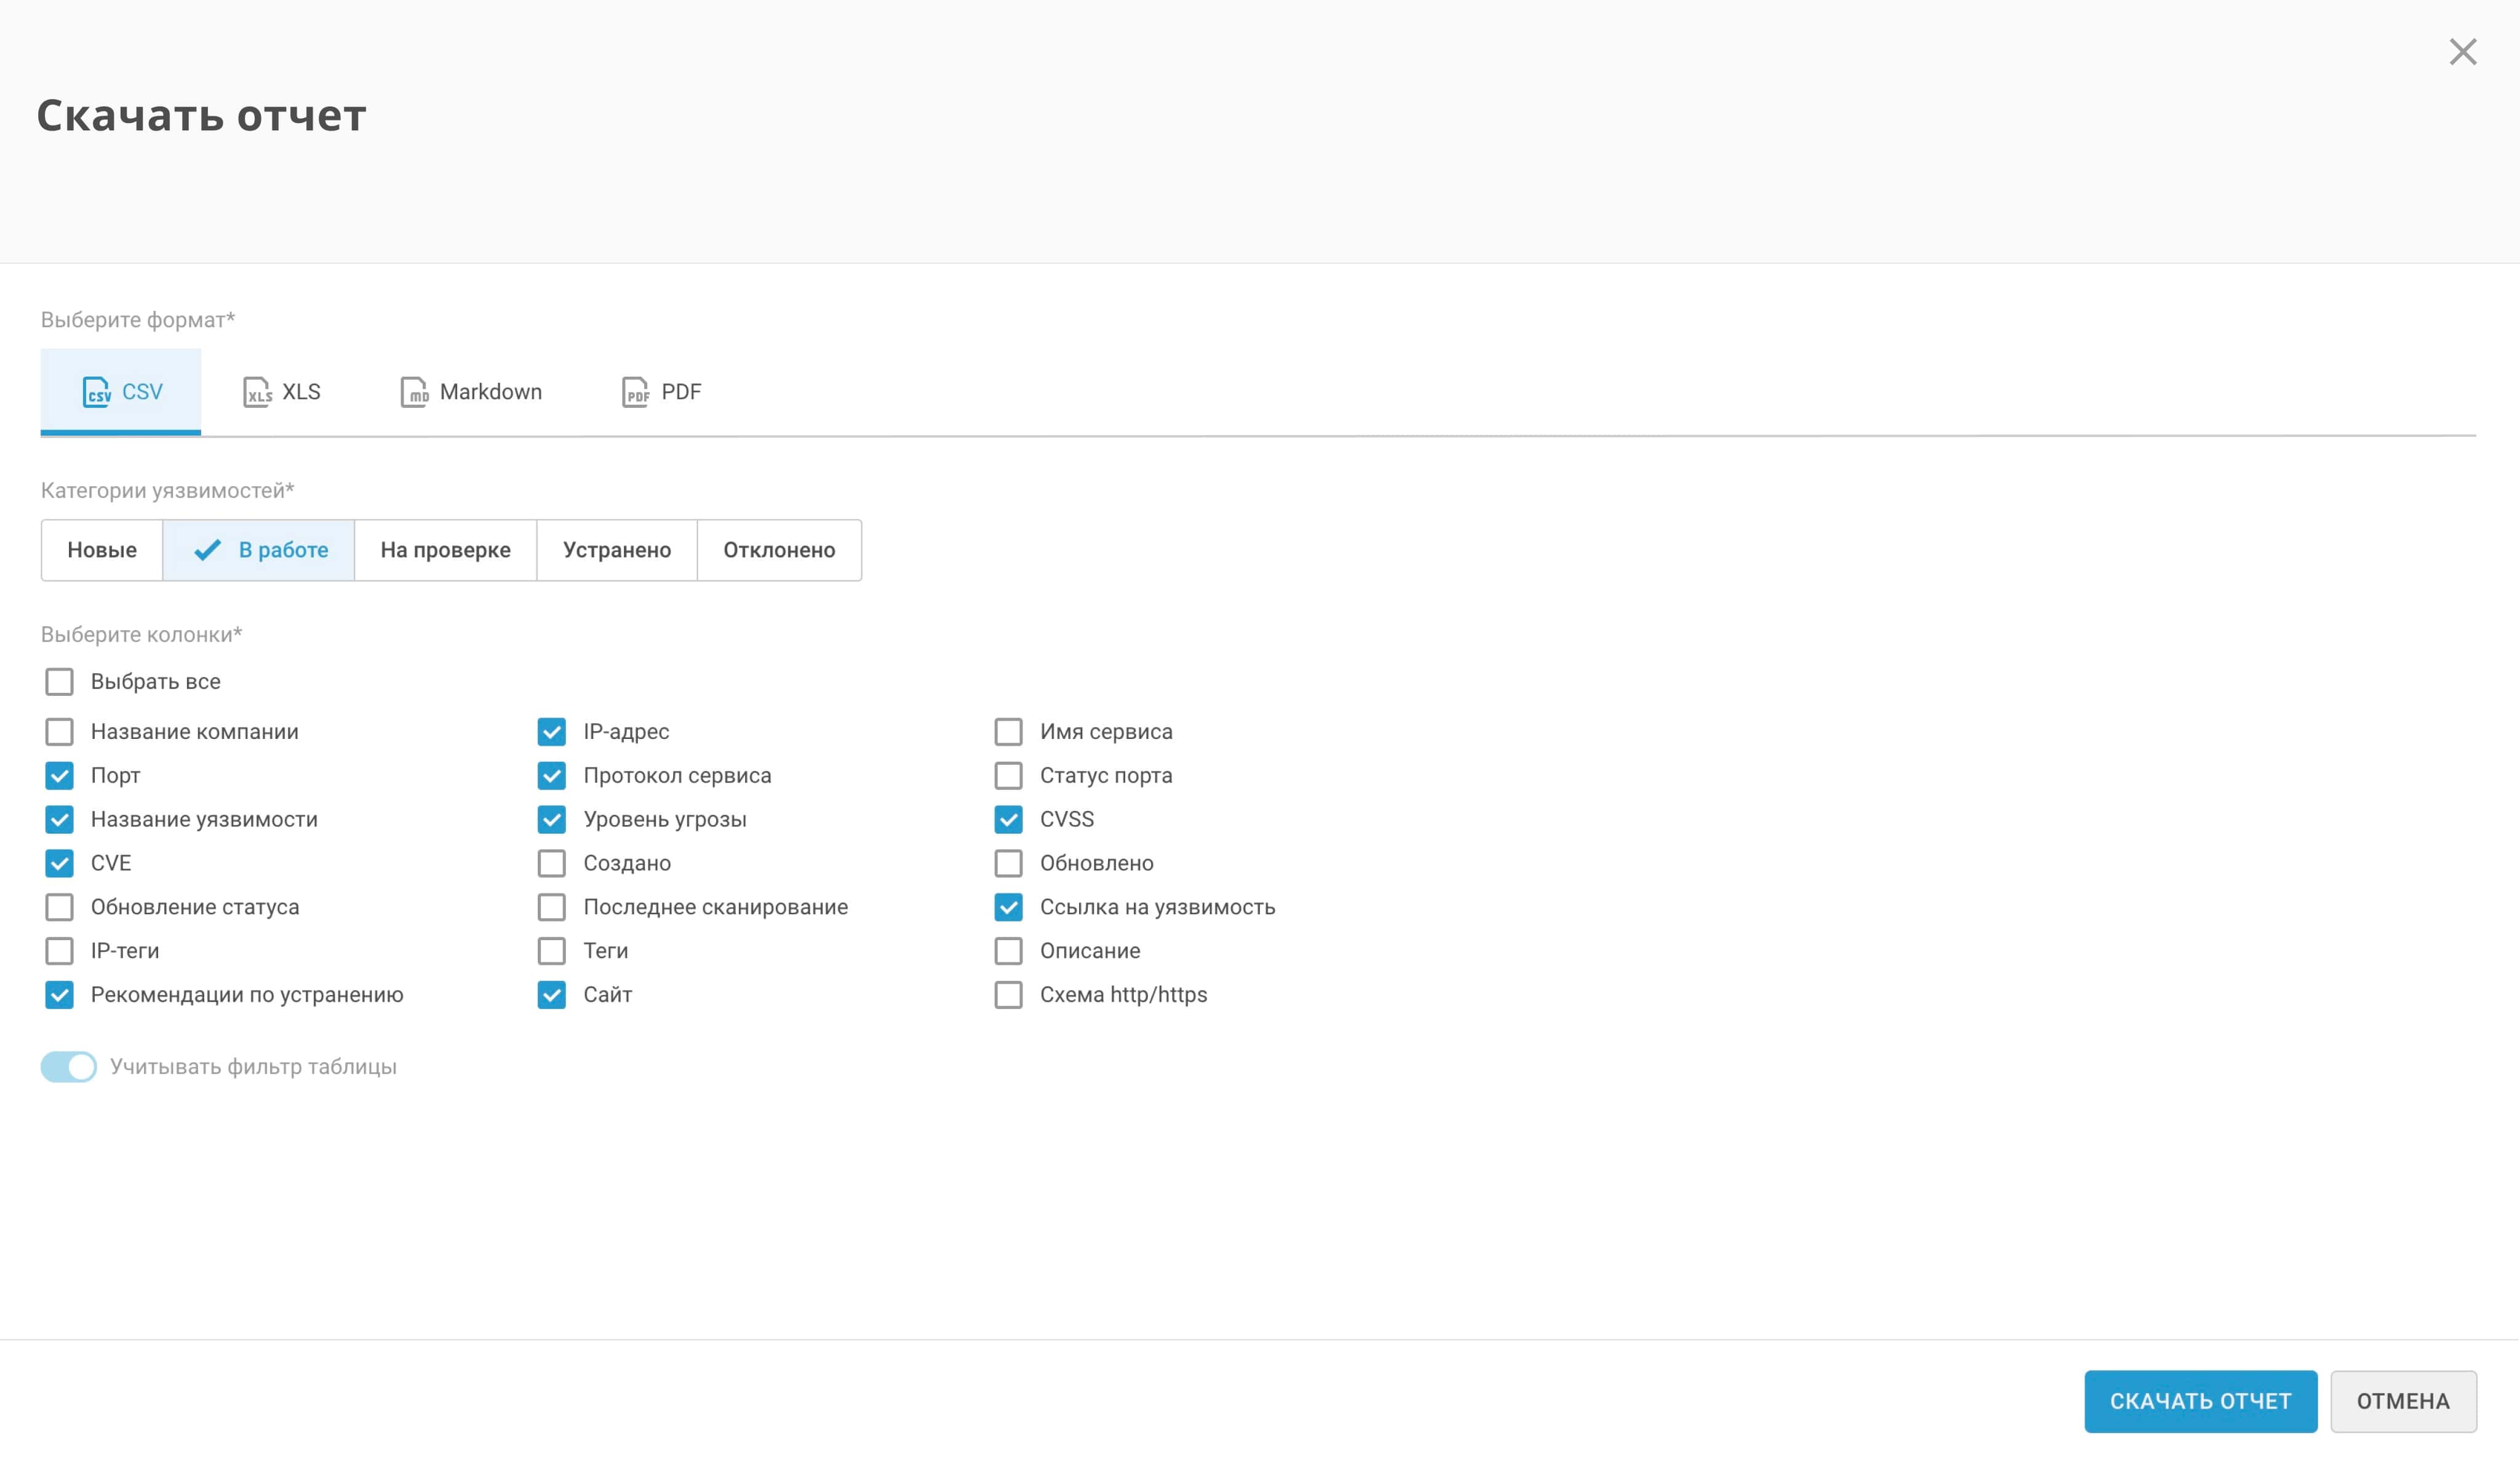Click the Отмена button
This screenshot has height=1465, width=2520.
[2402, 1401]
